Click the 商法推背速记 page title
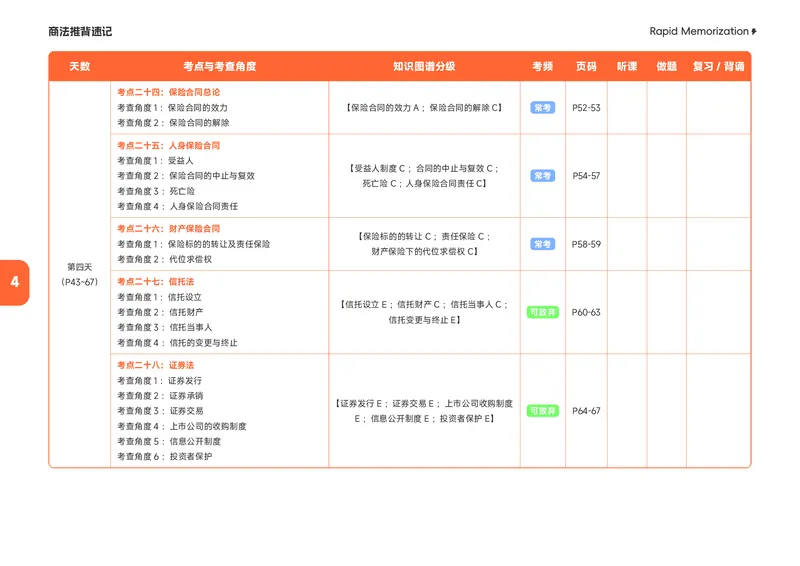The image size is (800, 566). (80, 32)
